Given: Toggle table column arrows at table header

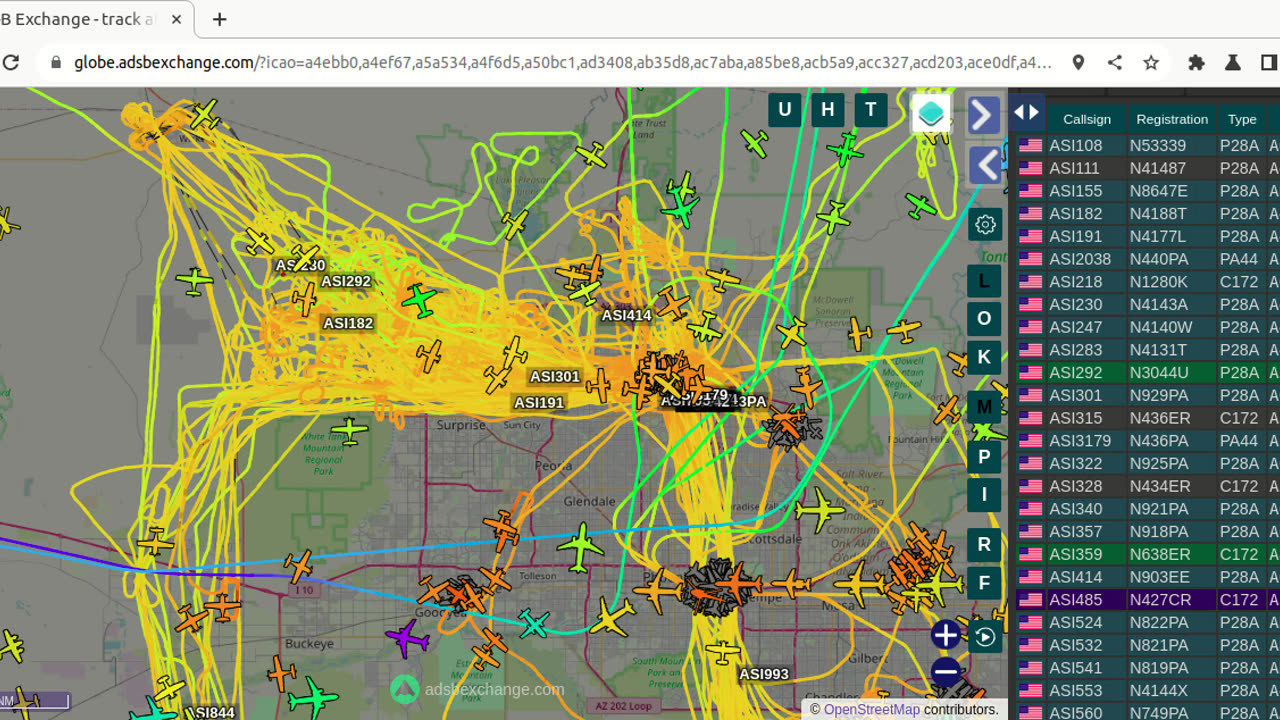Looking at the screenshot, I should coord(1027,112).
